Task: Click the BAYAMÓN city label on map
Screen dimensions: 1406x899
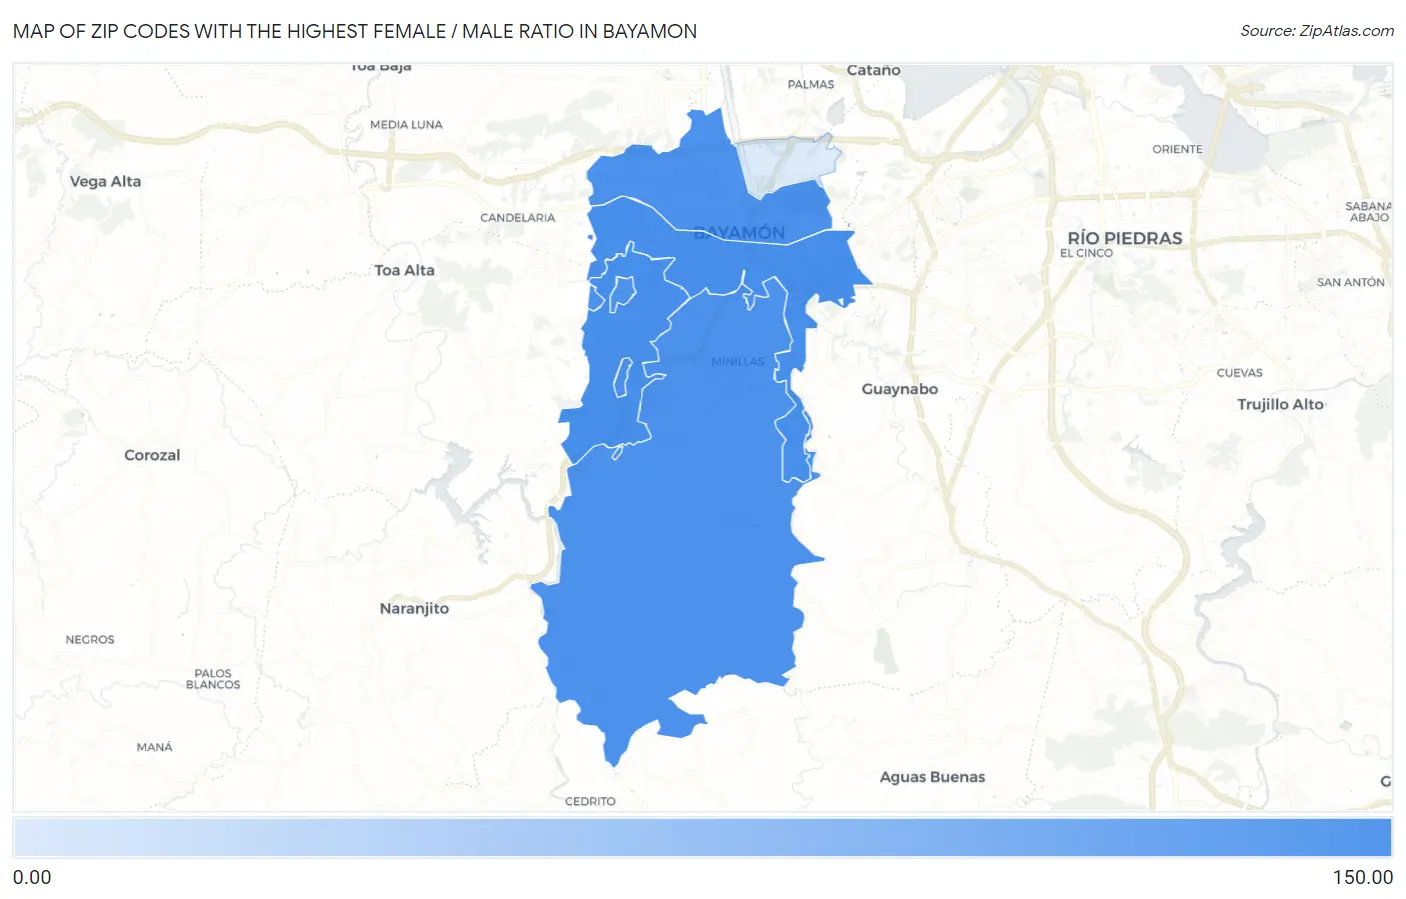Action: (739, 233)
